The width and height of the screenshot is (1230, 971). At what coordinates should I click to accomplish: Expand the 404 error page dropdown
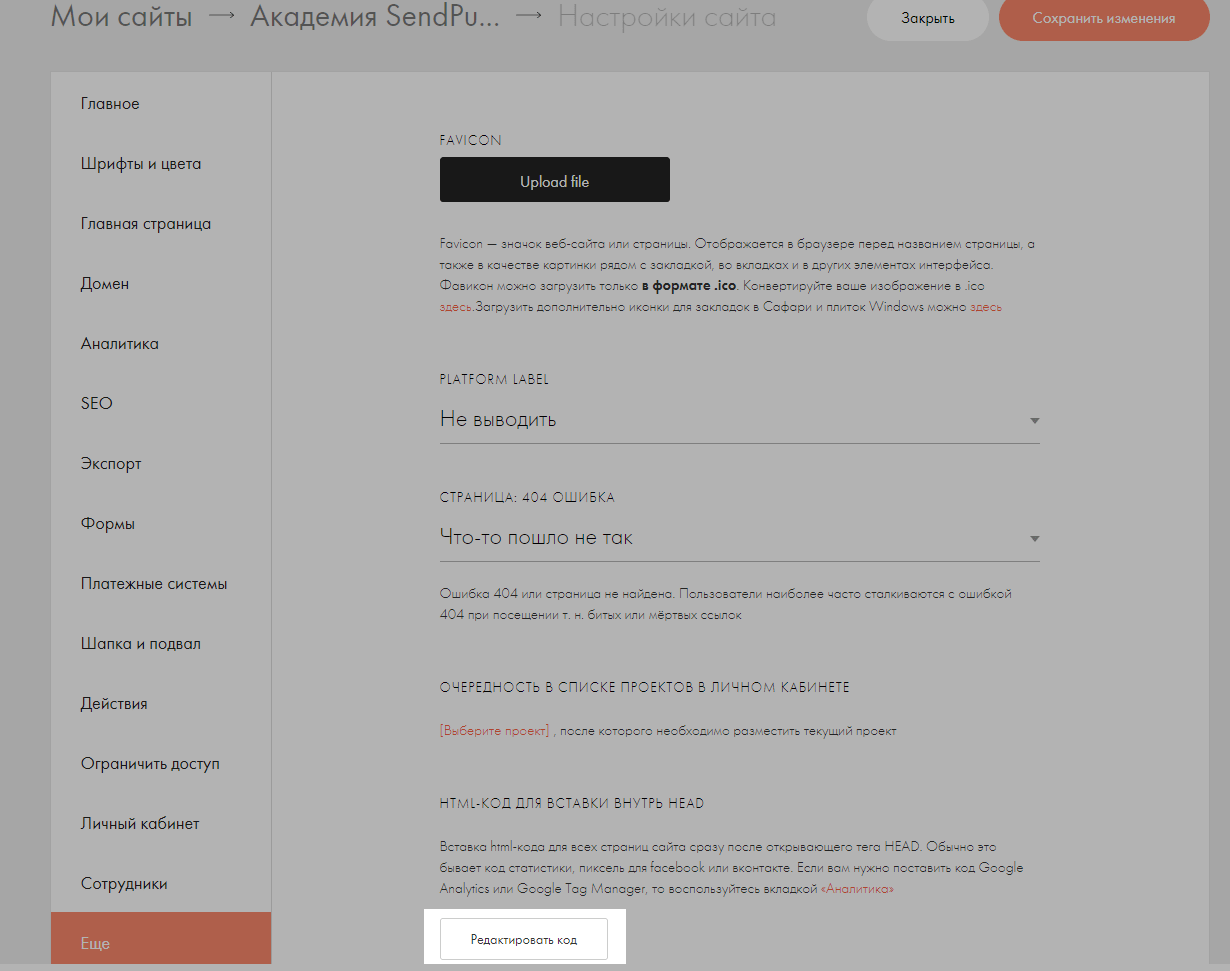[x=1034, y=539]
